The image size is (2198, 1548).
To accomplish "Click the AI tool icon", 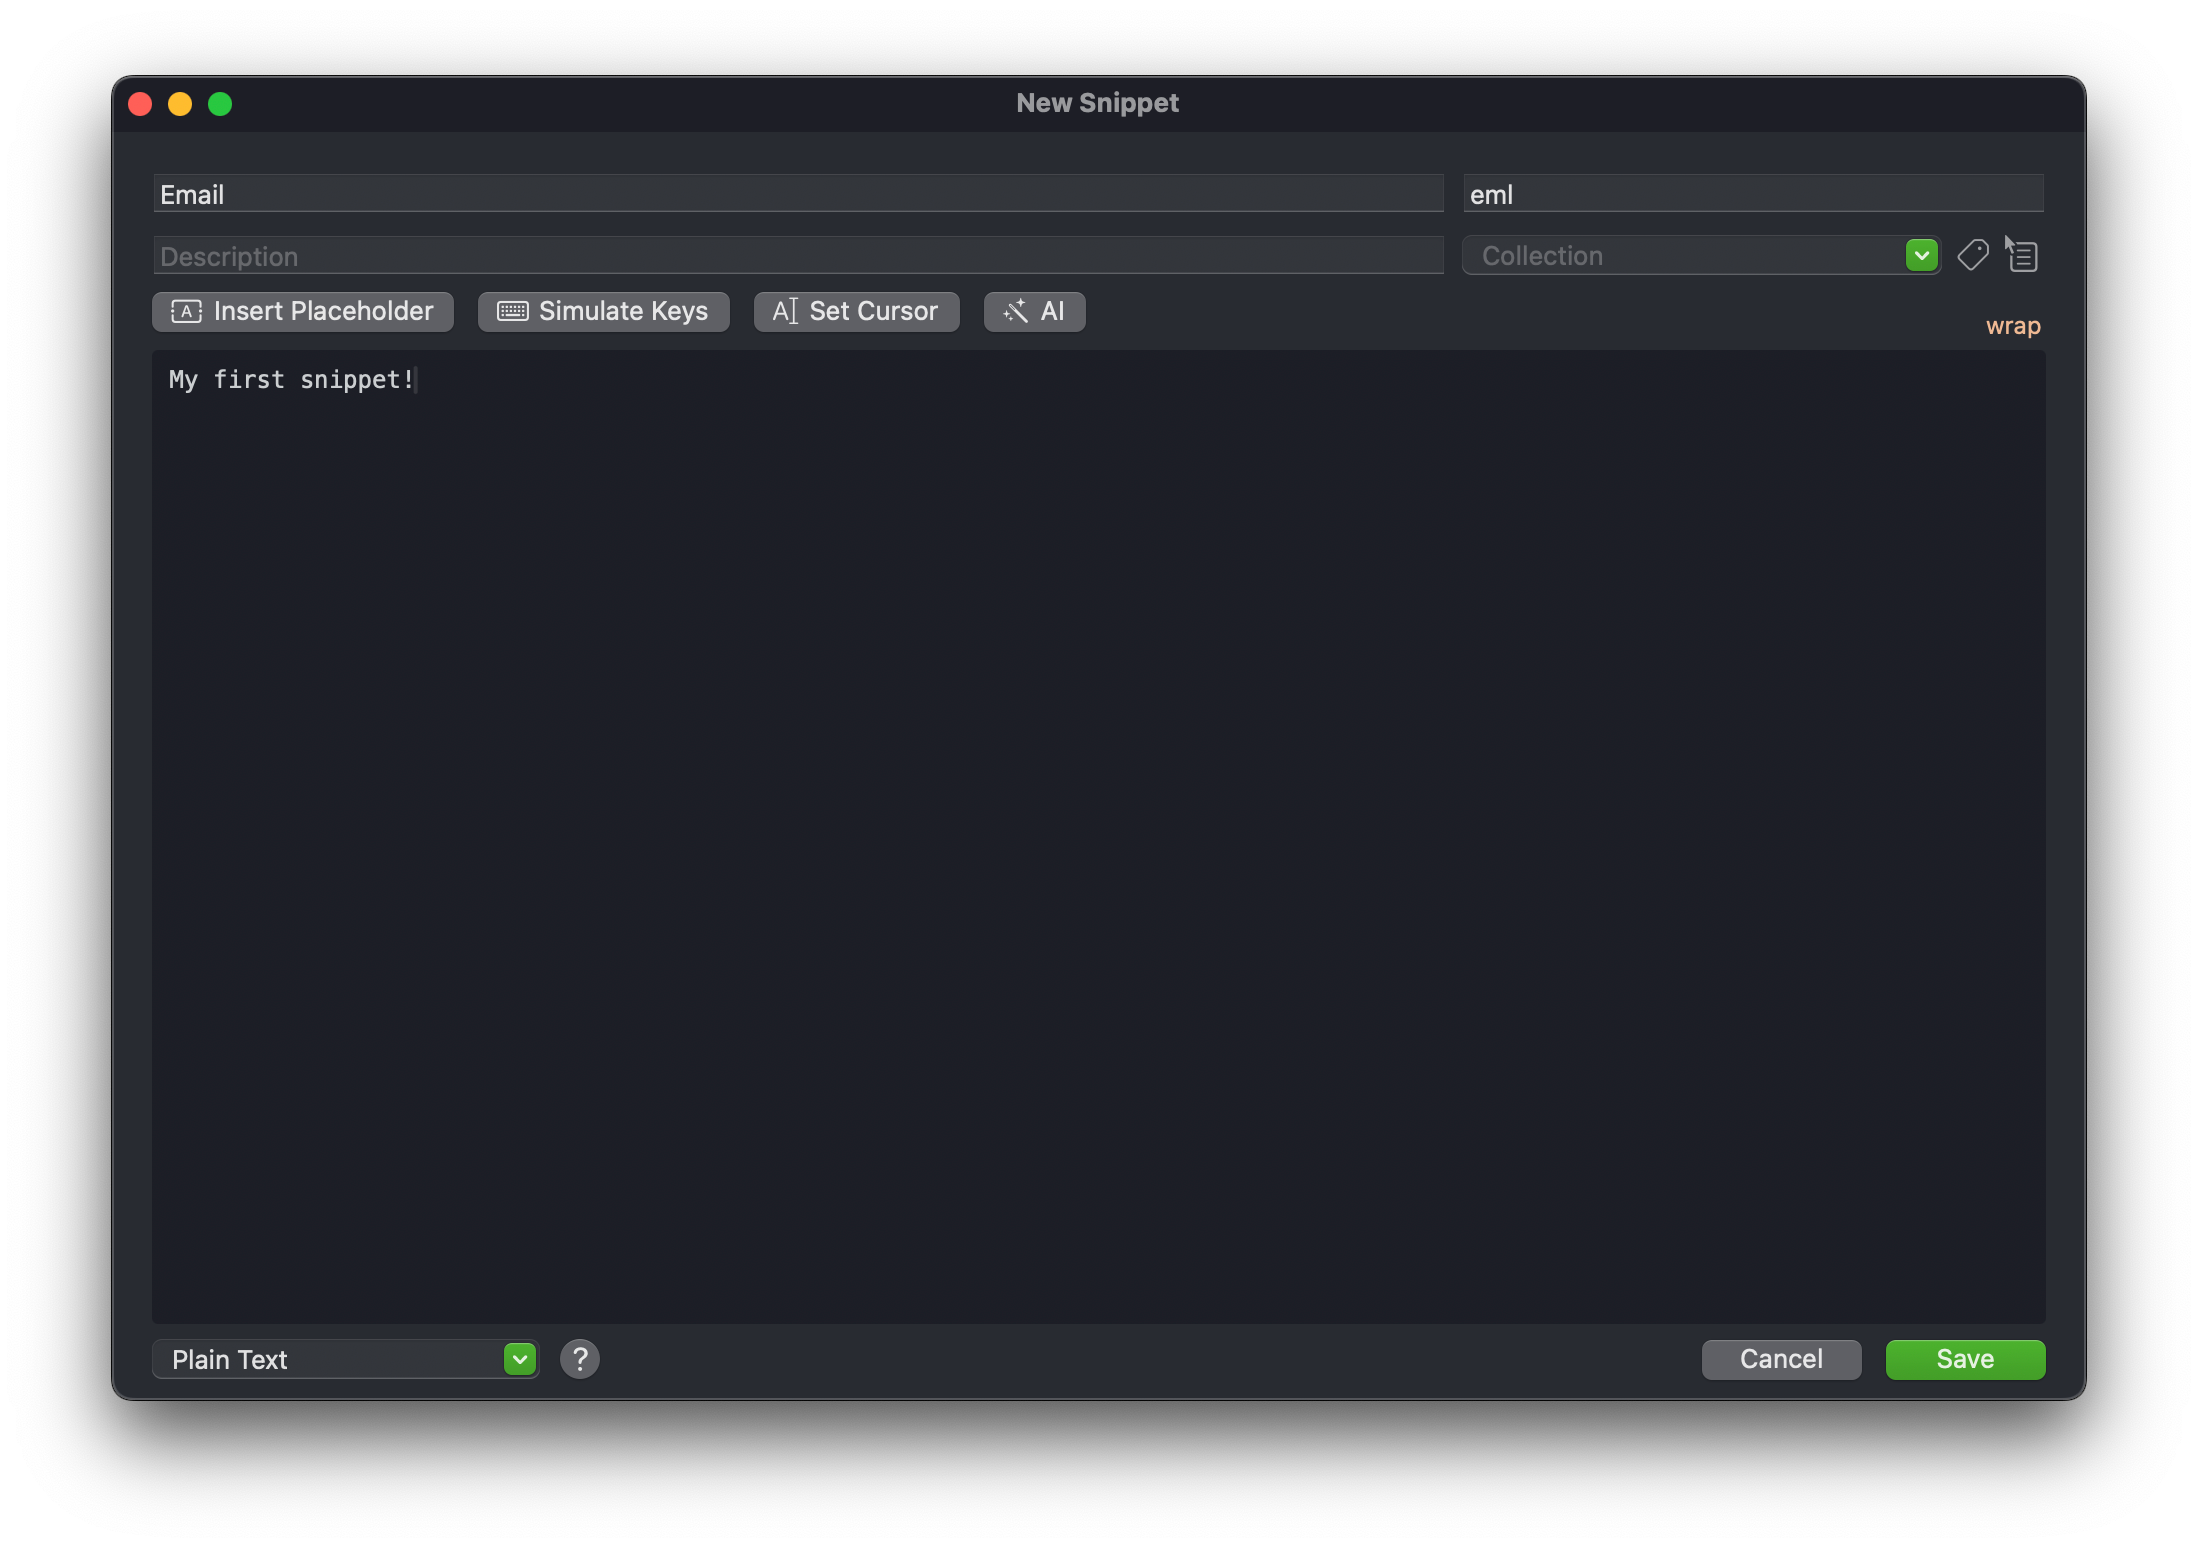I will tap(1034, 310).
